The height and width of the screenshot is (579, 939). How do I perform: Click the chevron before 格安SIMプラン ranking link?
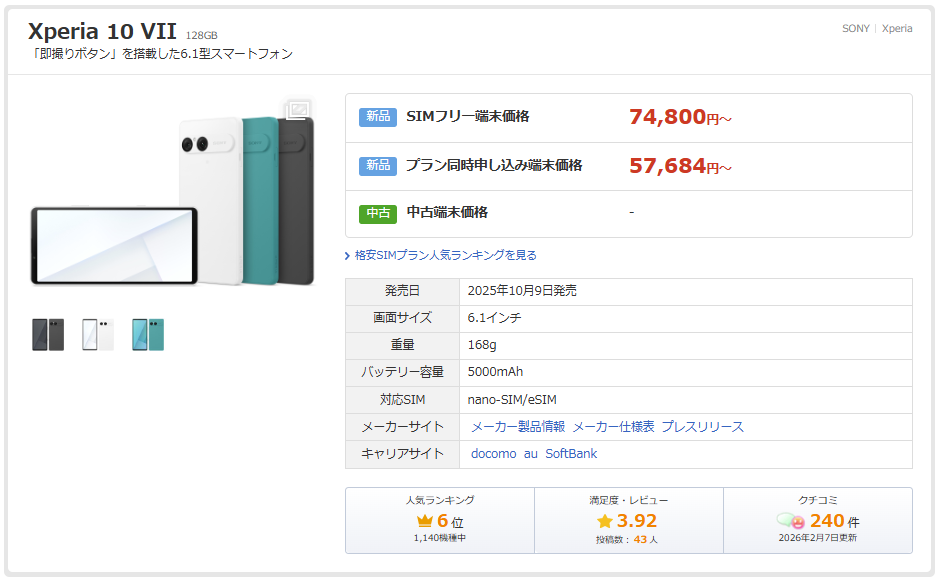pyautogui.click(x=347, y=256)
